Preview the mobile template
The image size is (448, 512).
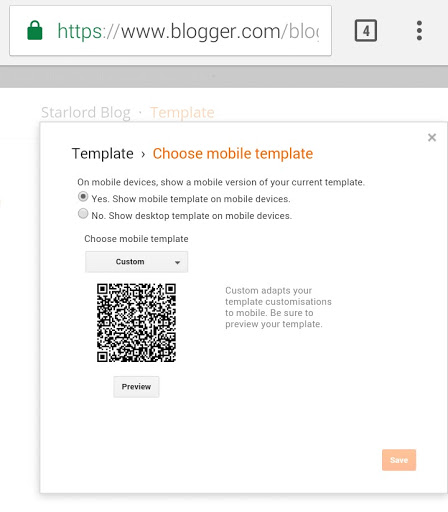136,387
